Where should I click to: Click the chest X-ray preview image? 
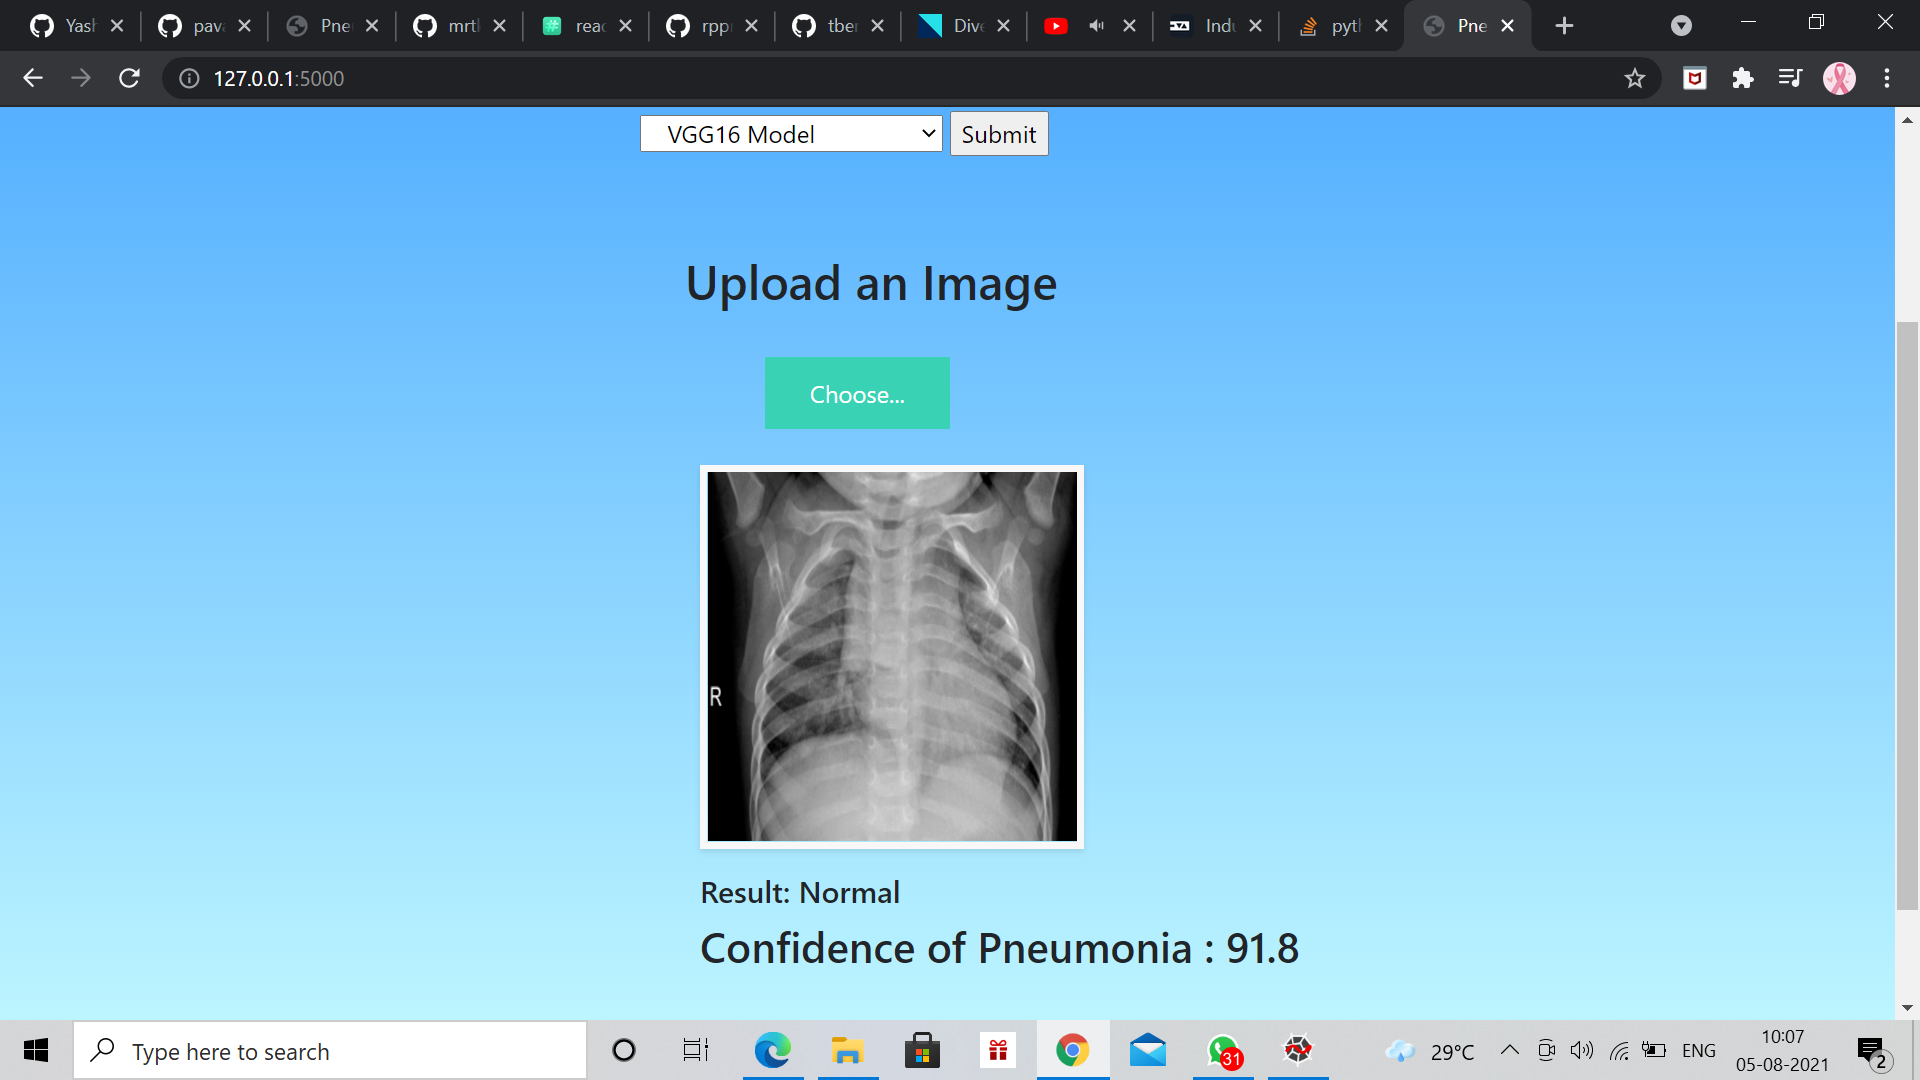[x=891, y=657]
